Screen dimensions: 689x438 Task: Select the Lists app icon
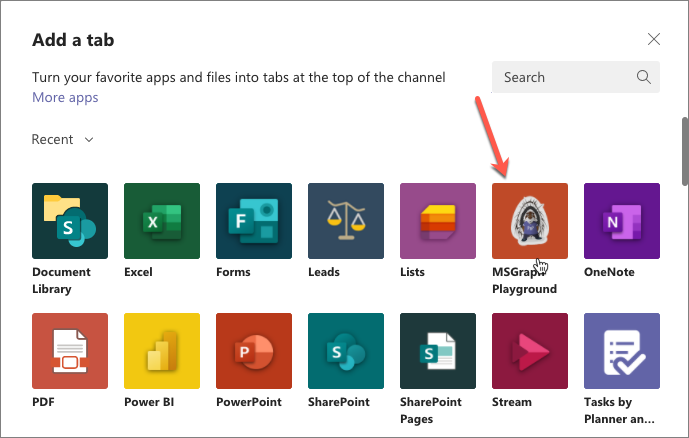point(438,221)
